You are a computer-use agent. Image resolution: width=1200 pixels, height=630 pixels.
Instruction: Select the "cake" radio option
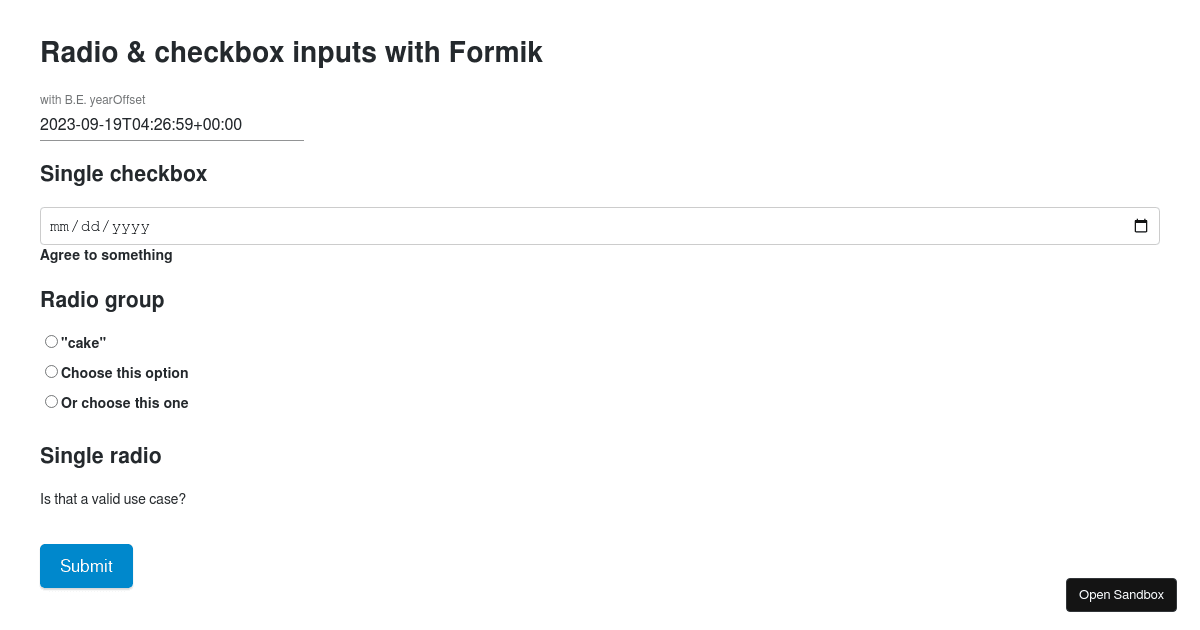click(x=51, y=341)
